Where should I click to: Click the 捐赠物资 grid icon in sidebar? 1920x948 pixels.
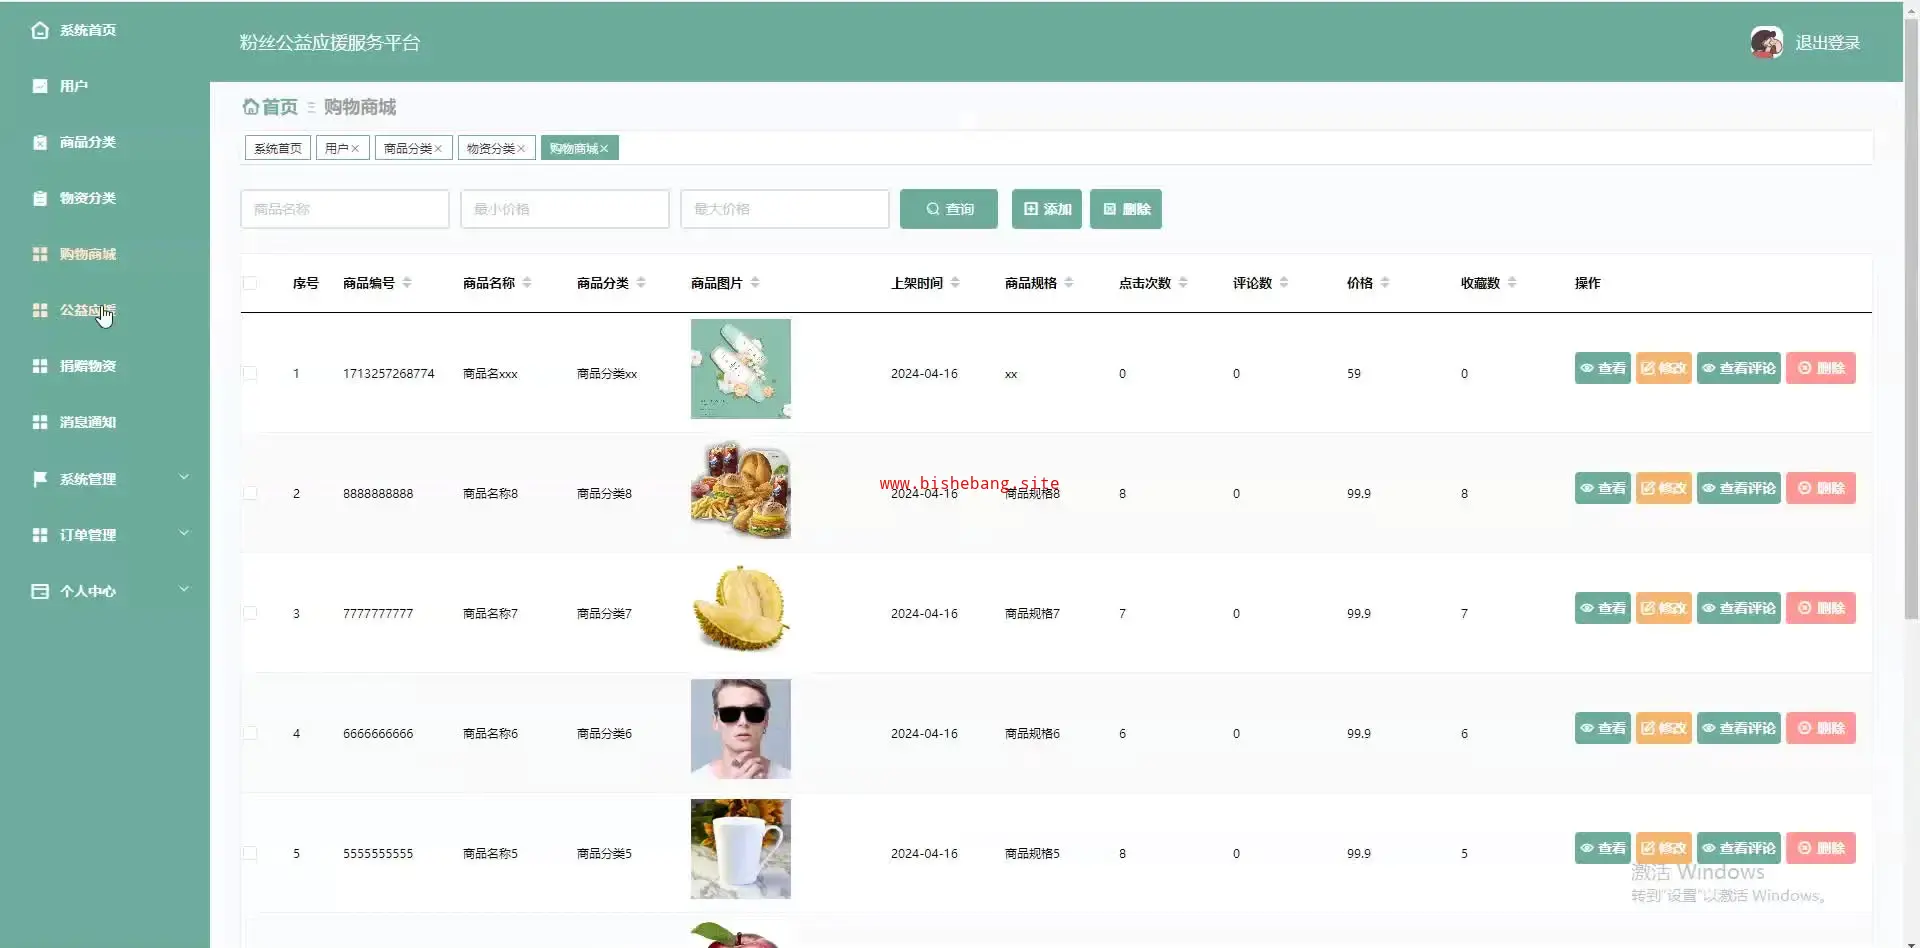tap(40, 366)
